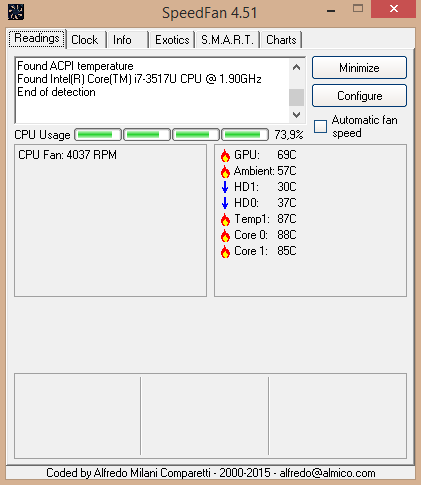Viewport: 421px width, 485px height.
Task: Open the S.M.A.R.T. tab
Action: 227,40
